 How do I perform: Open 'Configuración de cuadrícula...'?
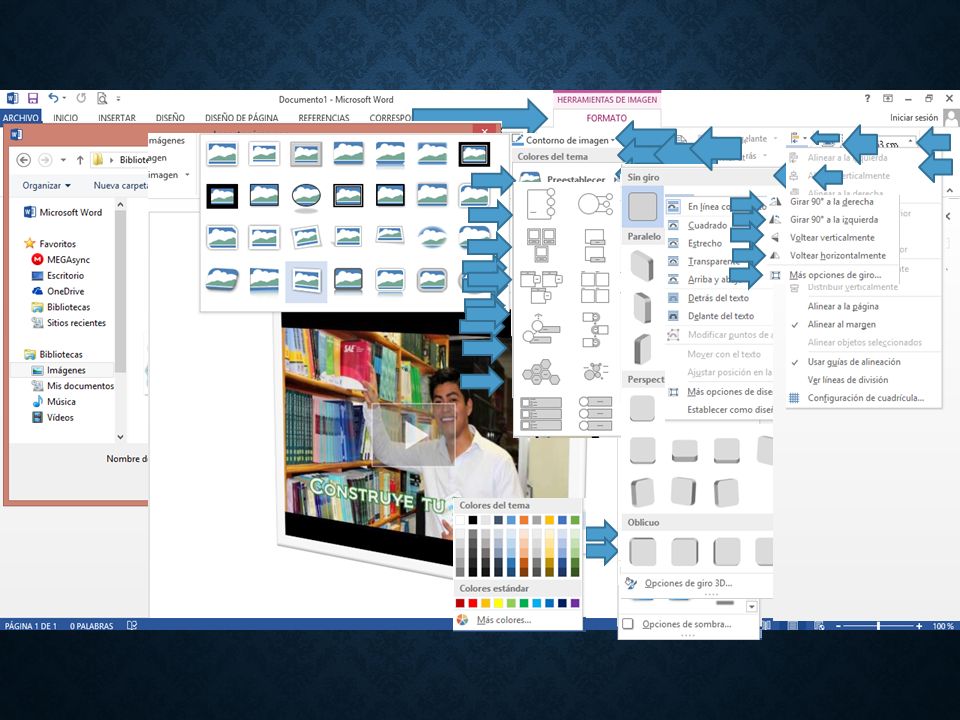[x=864, y=398]
